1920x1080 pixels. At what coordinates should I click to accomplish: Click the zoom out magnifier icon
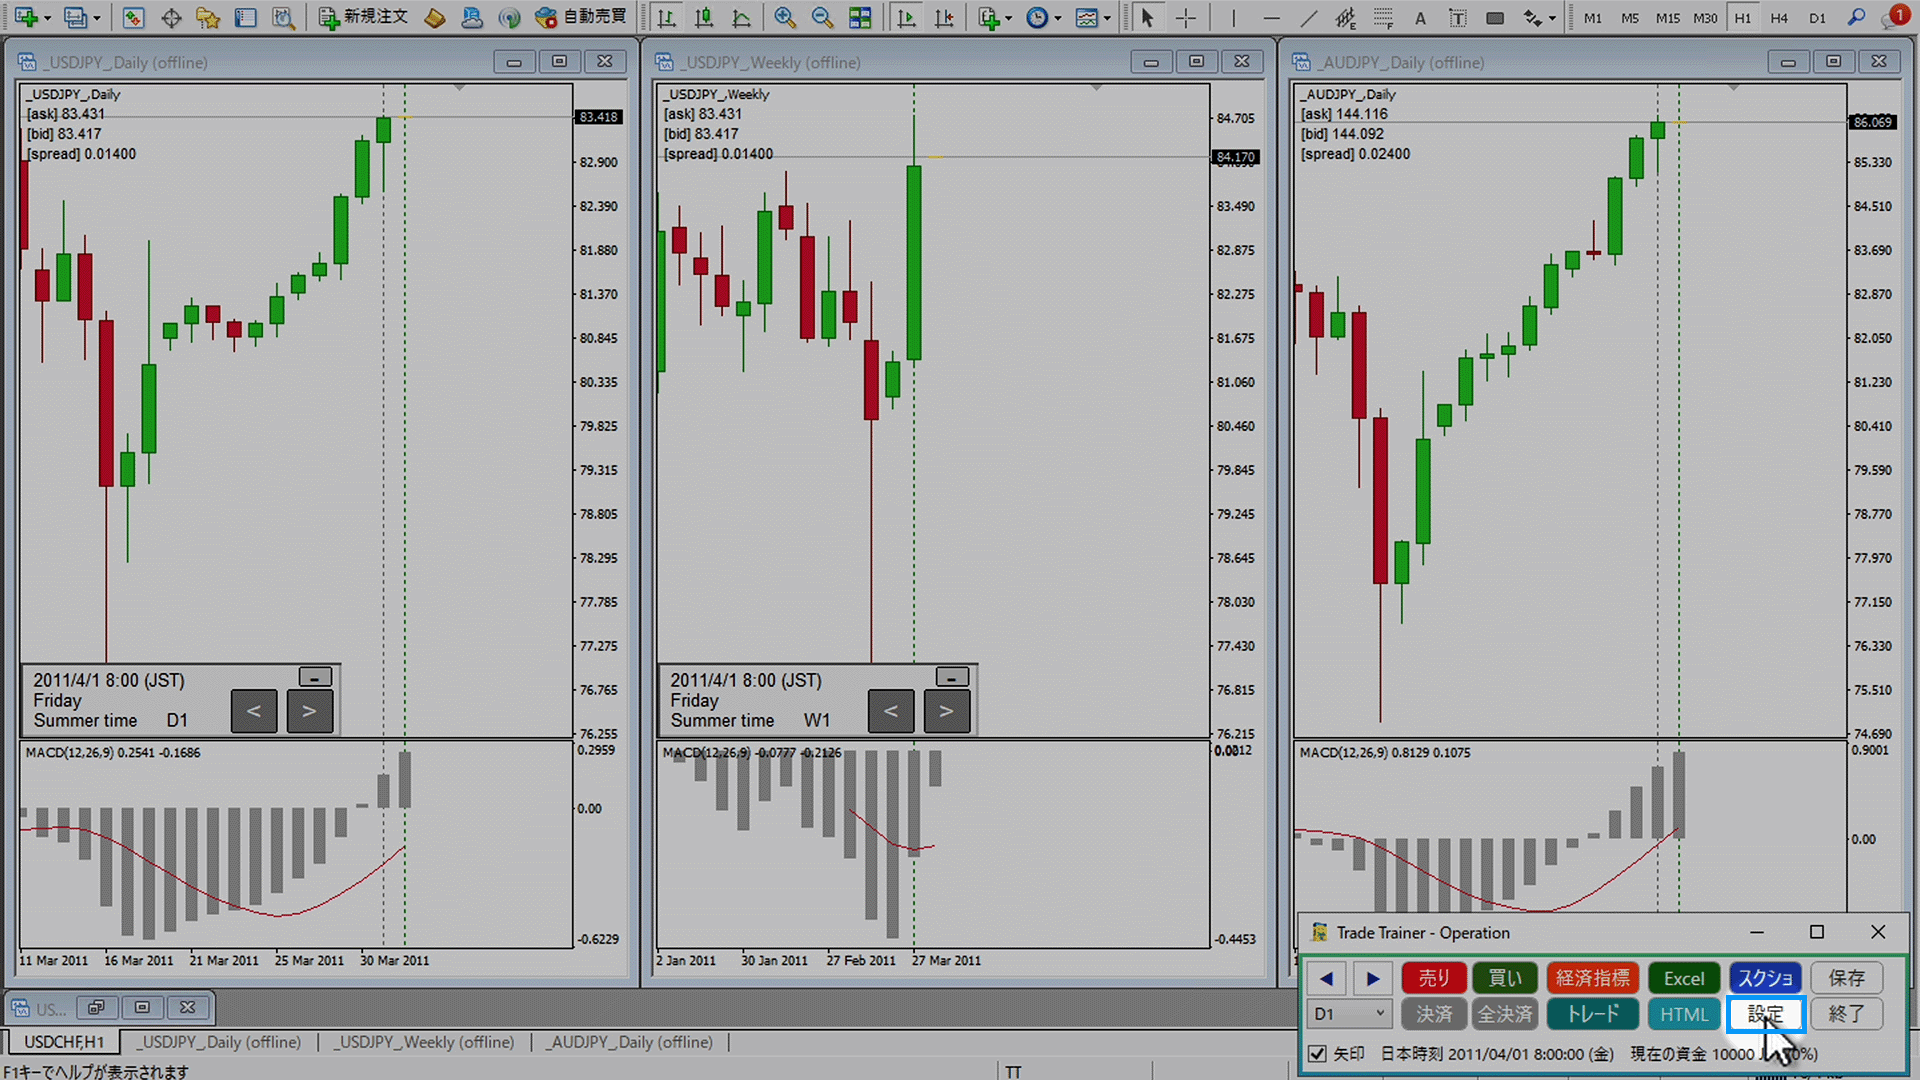click(822, 18)
